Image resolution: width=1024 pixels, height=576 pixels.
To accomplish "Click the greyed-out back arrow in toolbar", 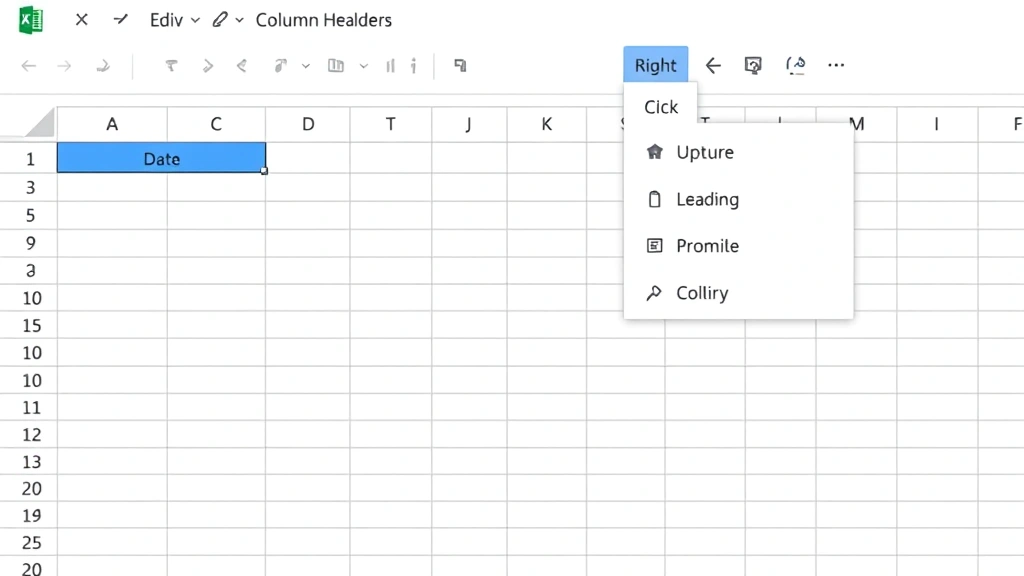I will tap(29, 66).
